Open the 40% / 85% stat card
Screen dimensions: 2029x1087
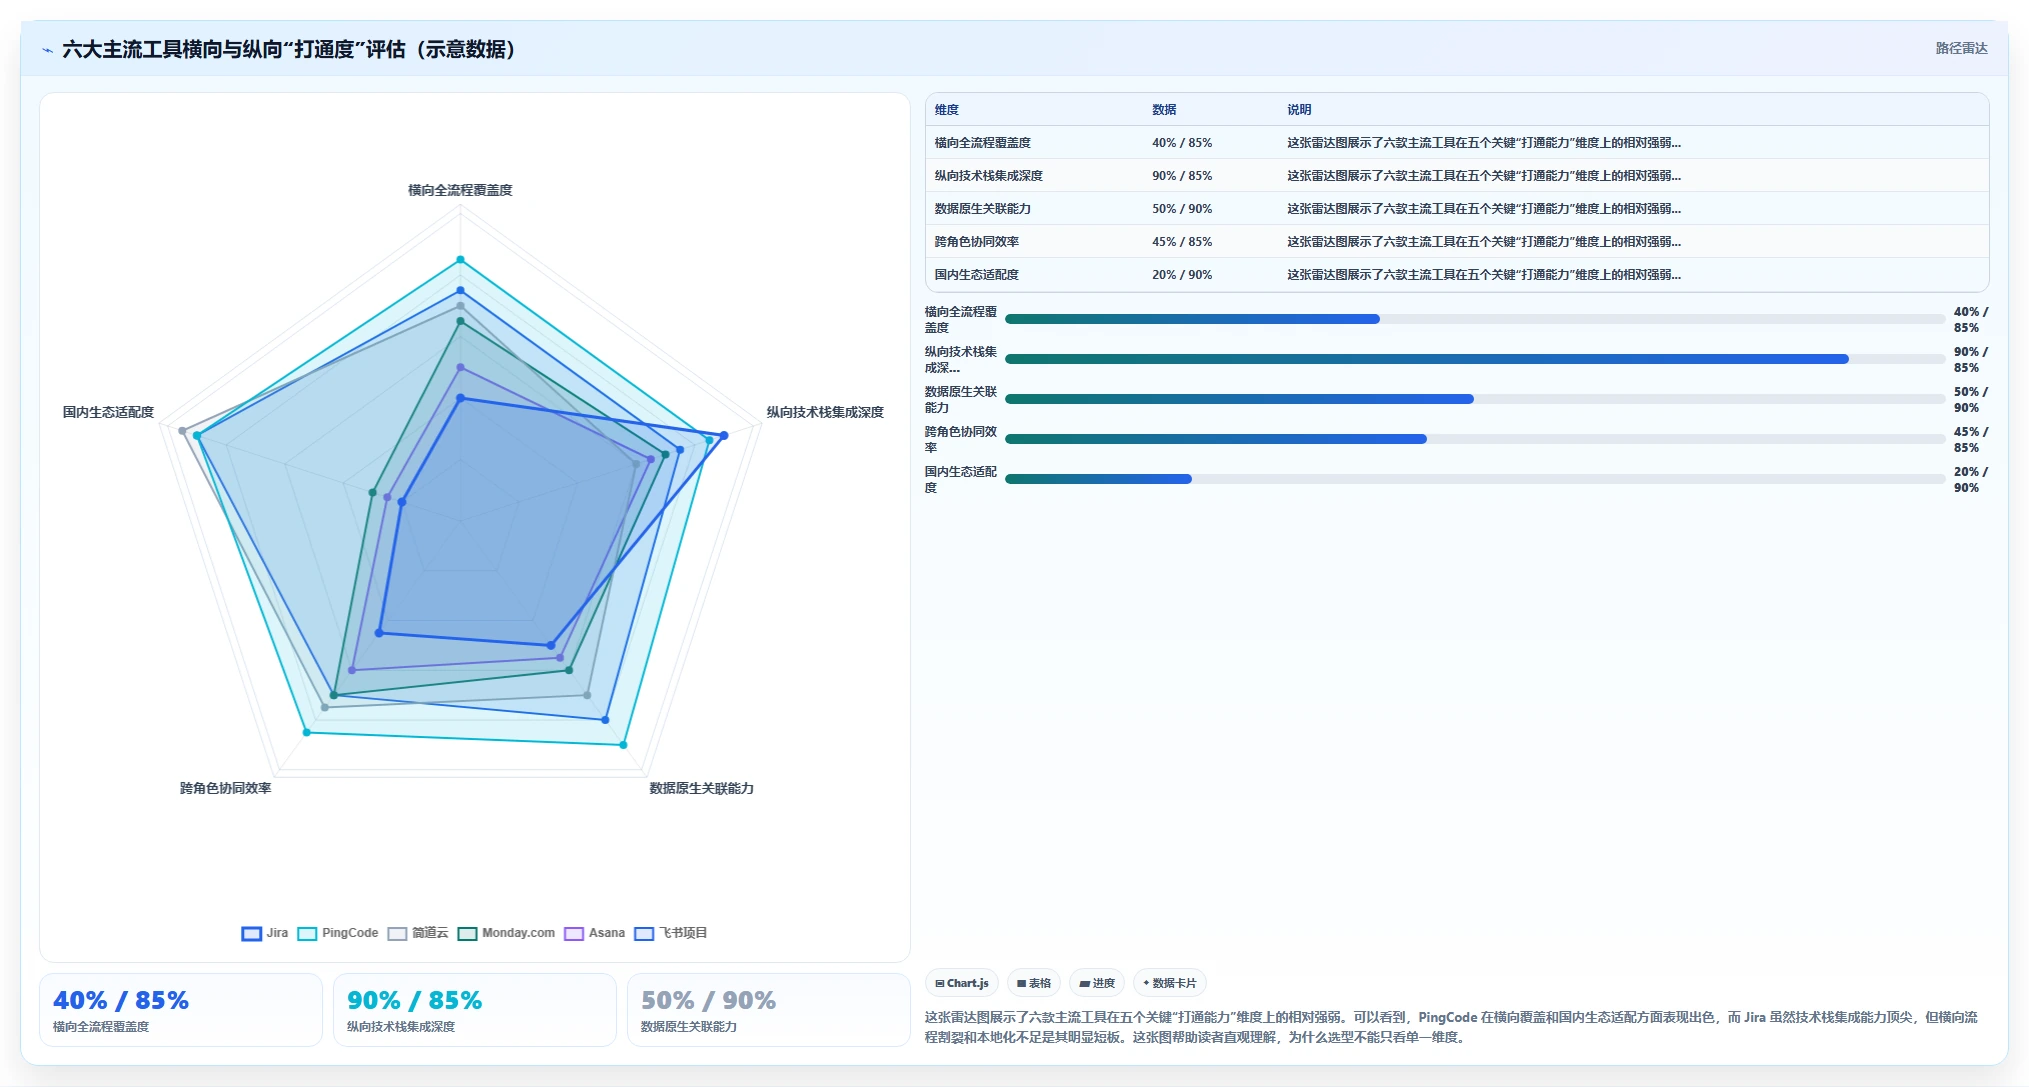tap(181, 1010)
